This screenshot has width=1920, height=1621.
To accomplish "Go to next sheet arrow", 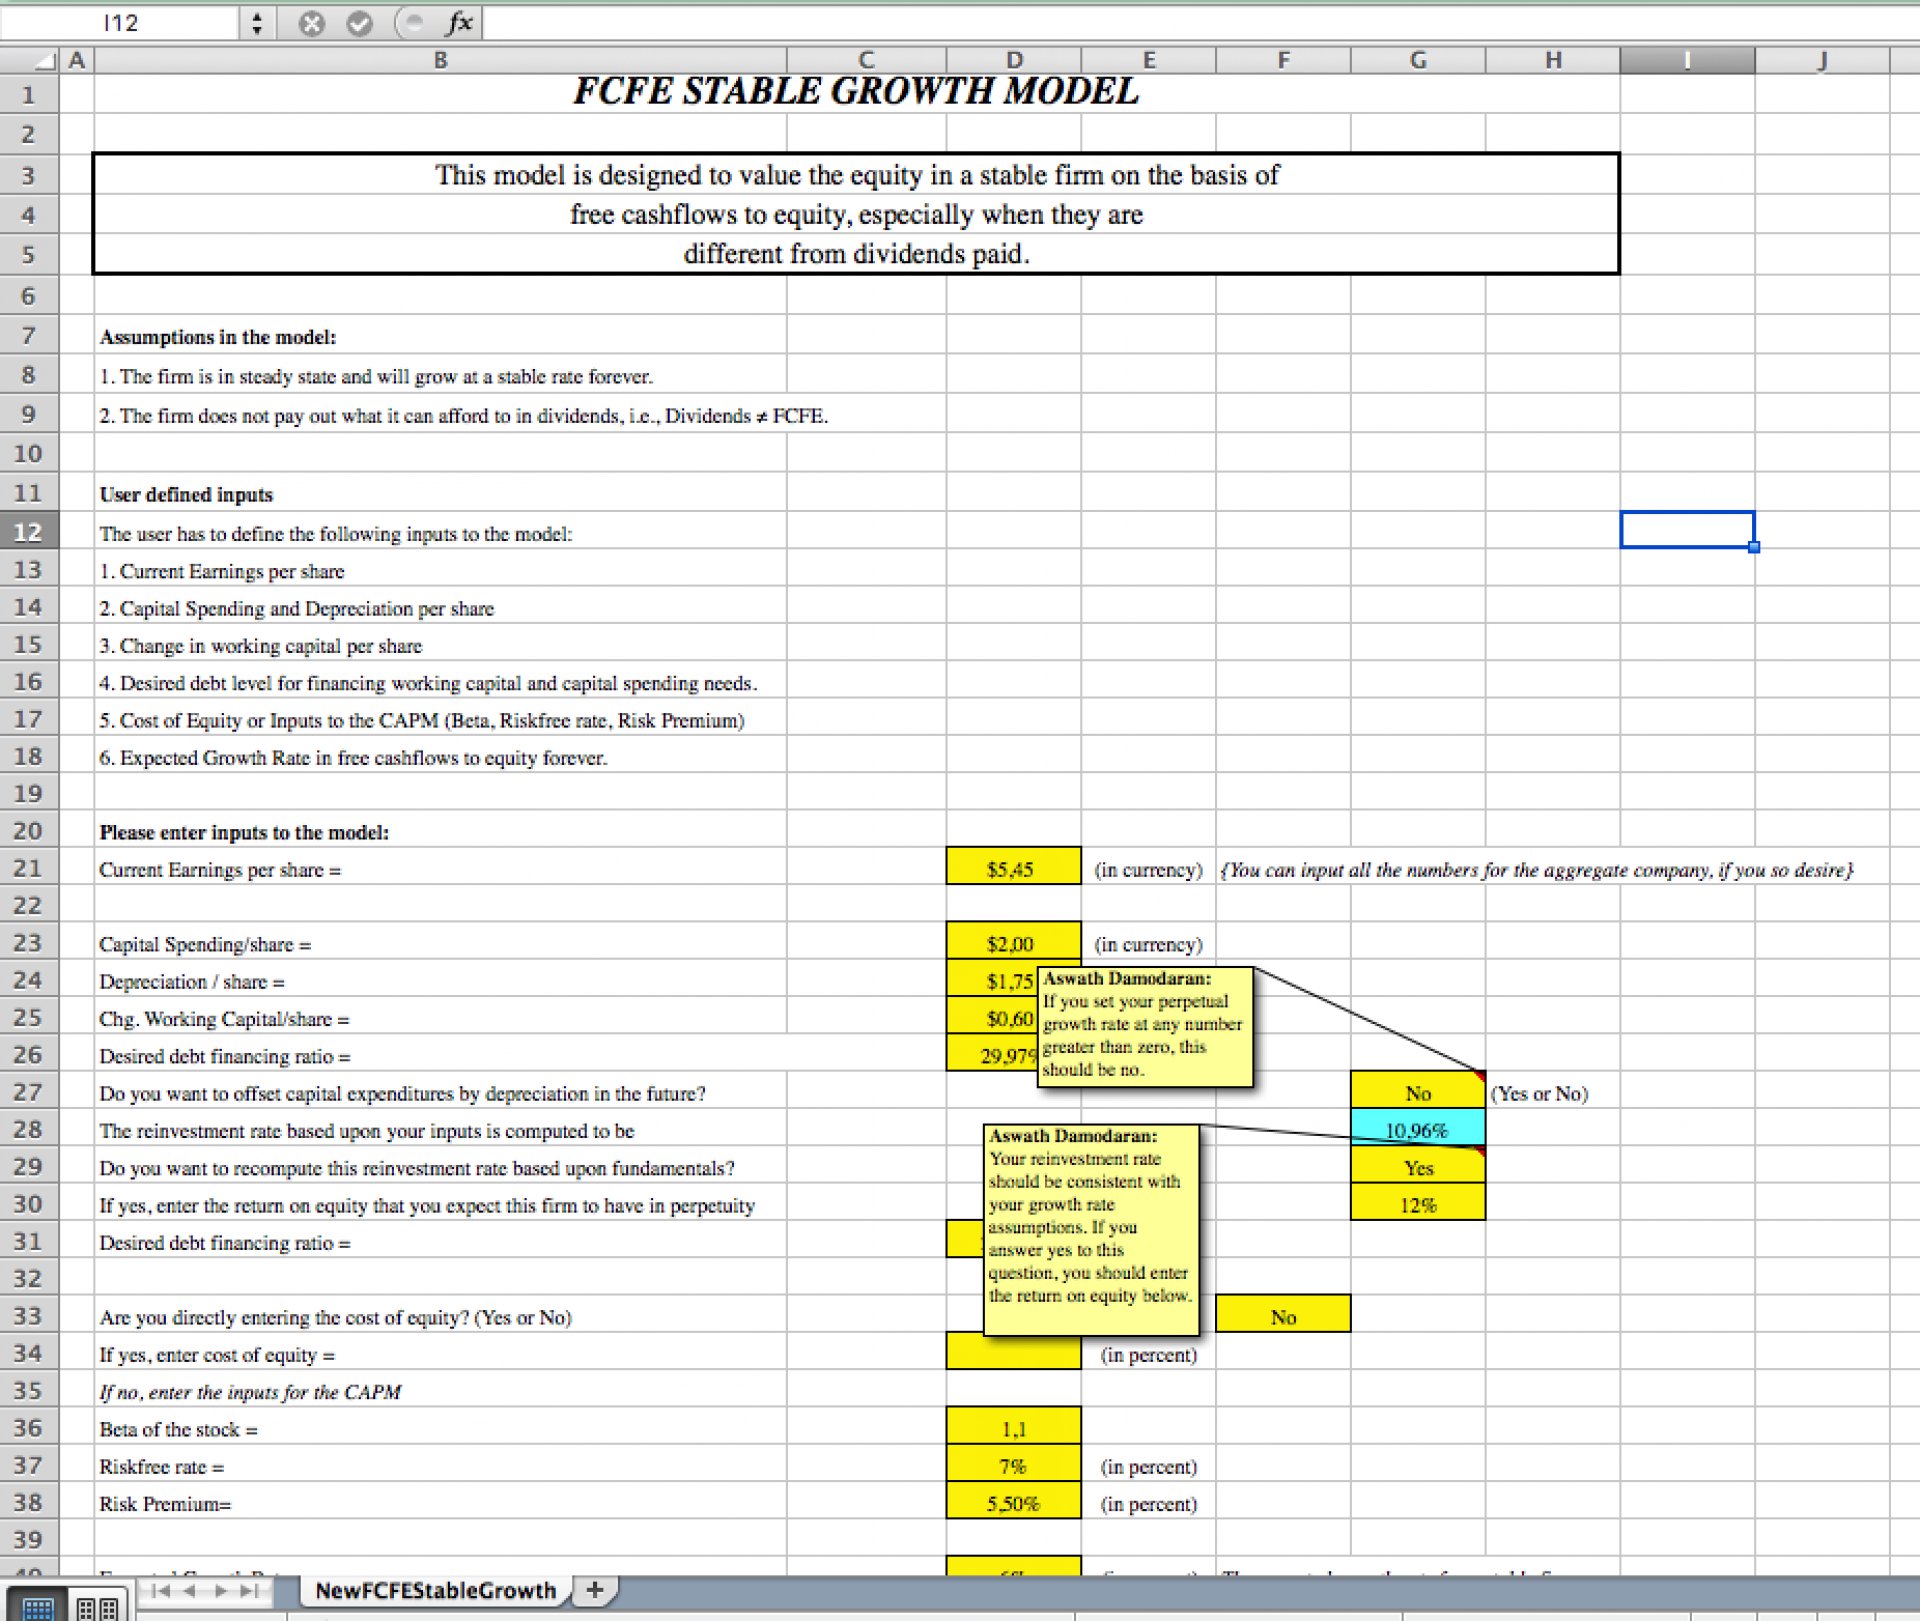I will [220, 1591].
